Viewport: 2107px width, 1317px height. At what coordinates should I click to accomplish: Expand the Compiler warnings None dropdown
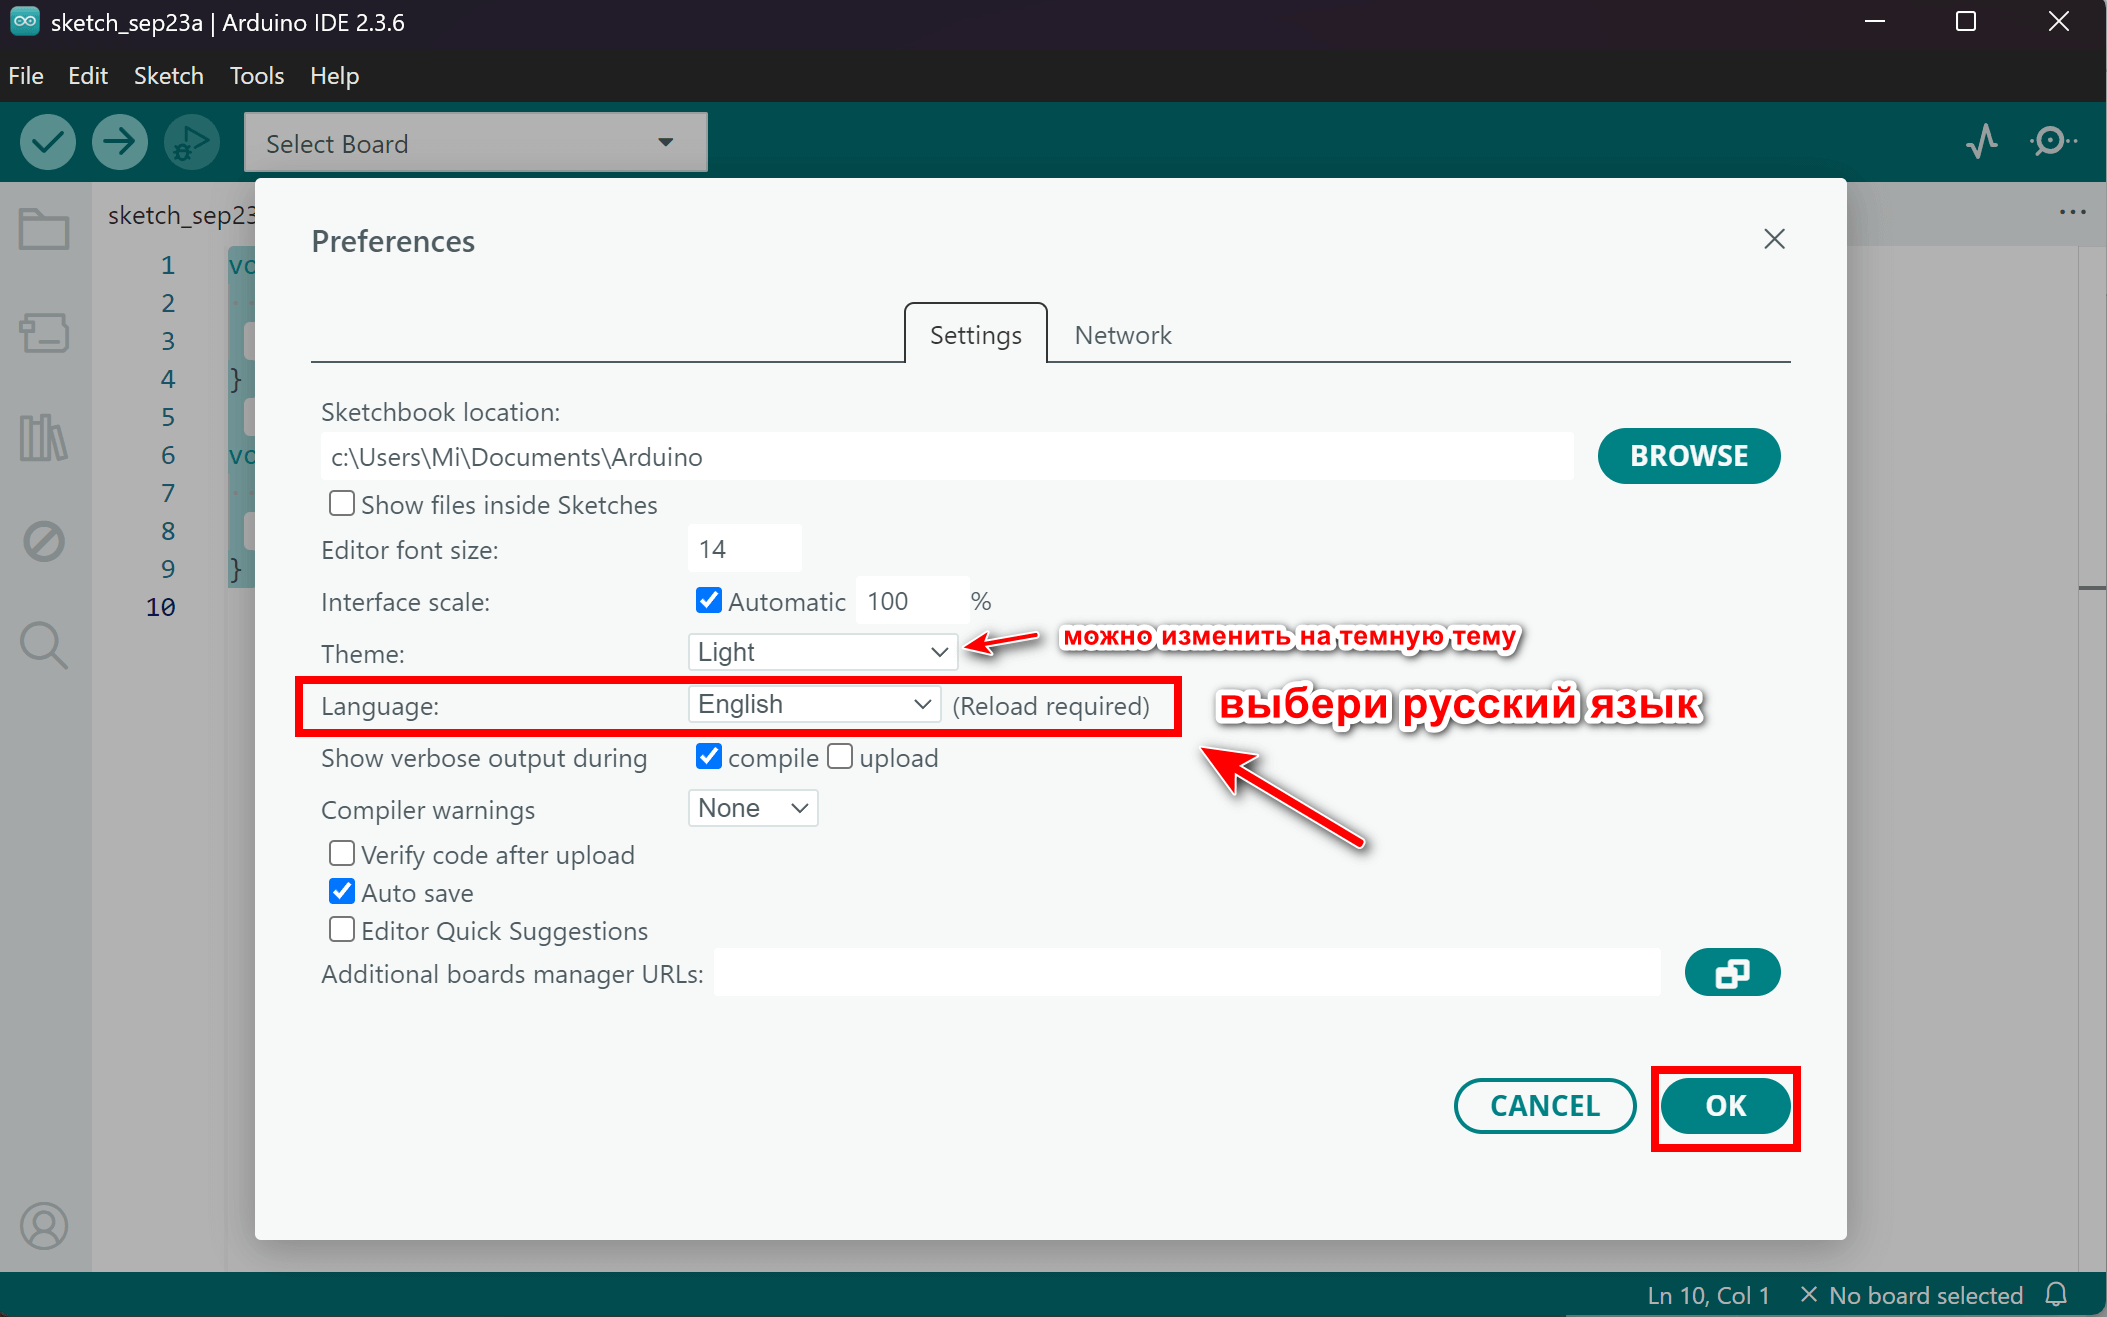[x=752, y=808]
